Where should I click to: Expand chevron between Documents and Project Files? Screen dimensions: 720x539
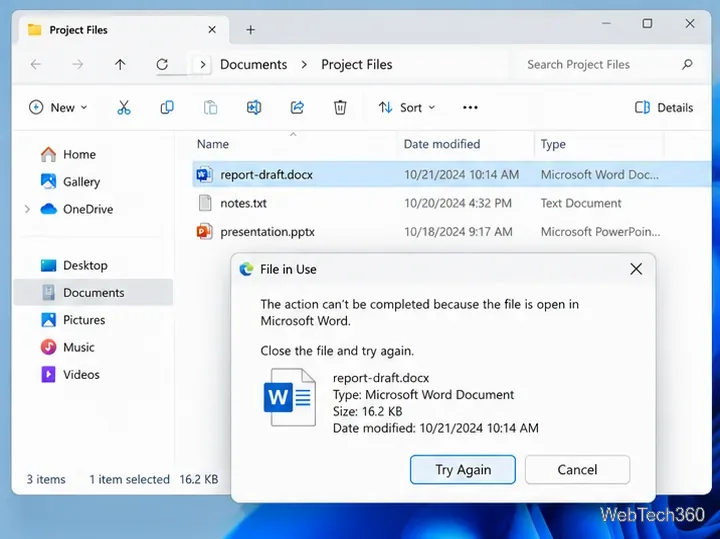click(304, 64)
